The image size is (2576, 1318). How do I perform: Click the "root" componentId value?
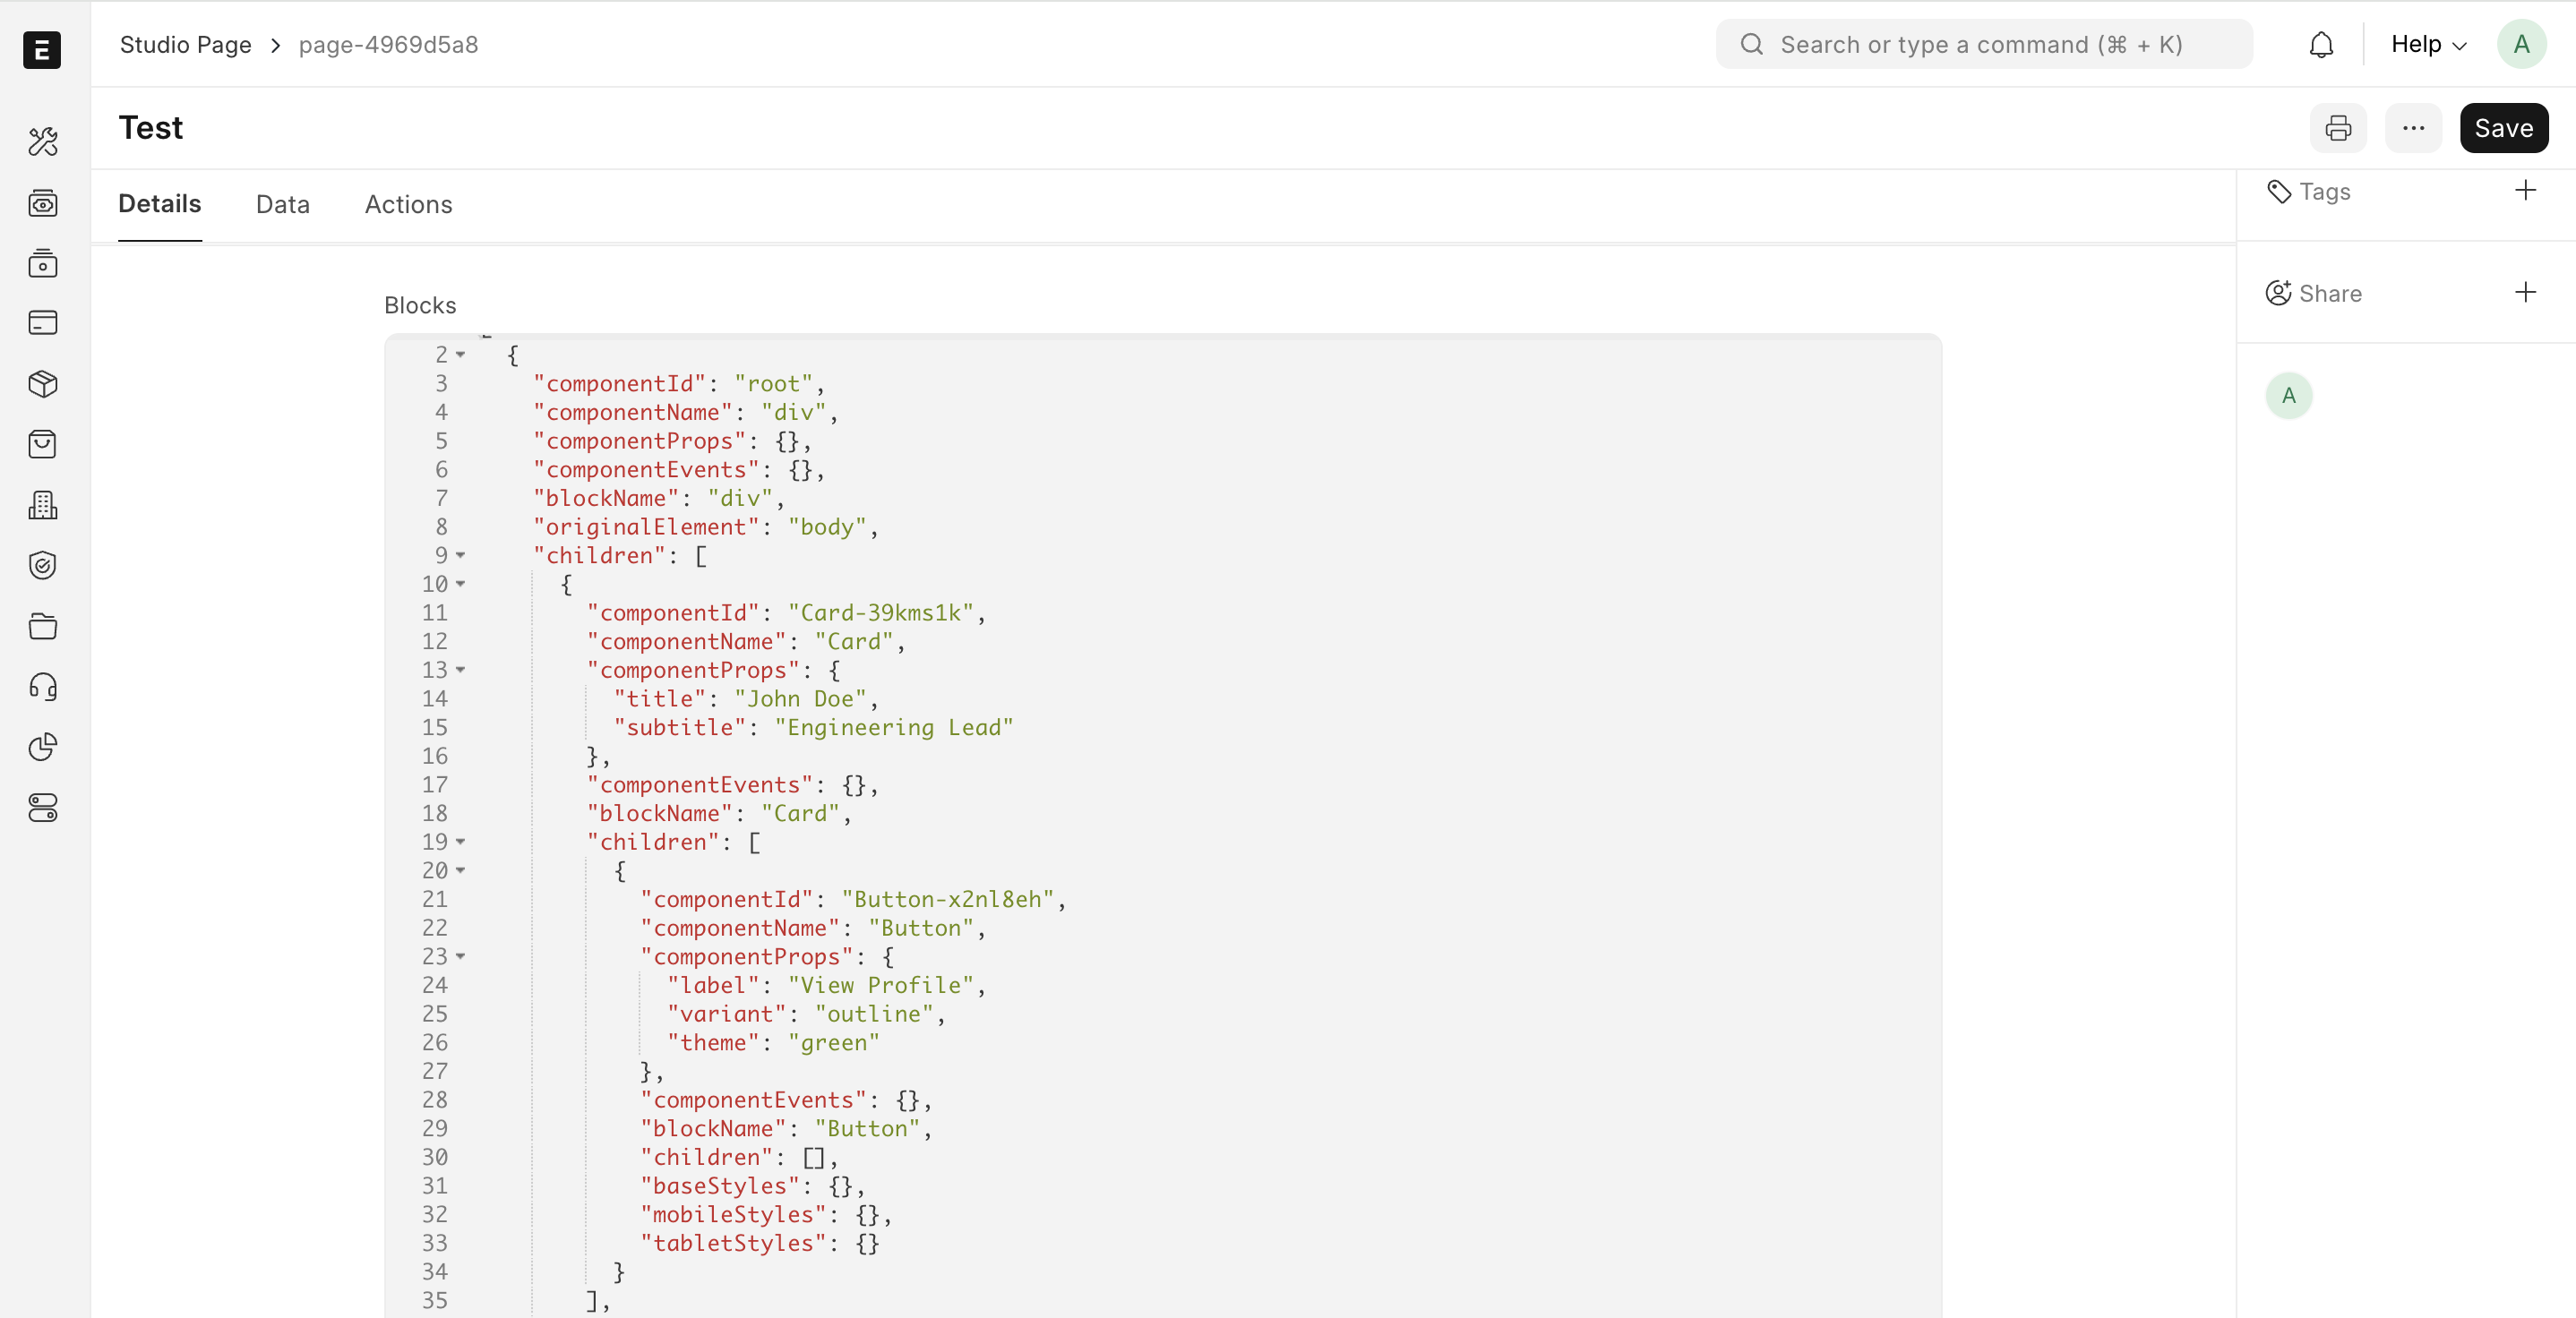click(774, 384)
